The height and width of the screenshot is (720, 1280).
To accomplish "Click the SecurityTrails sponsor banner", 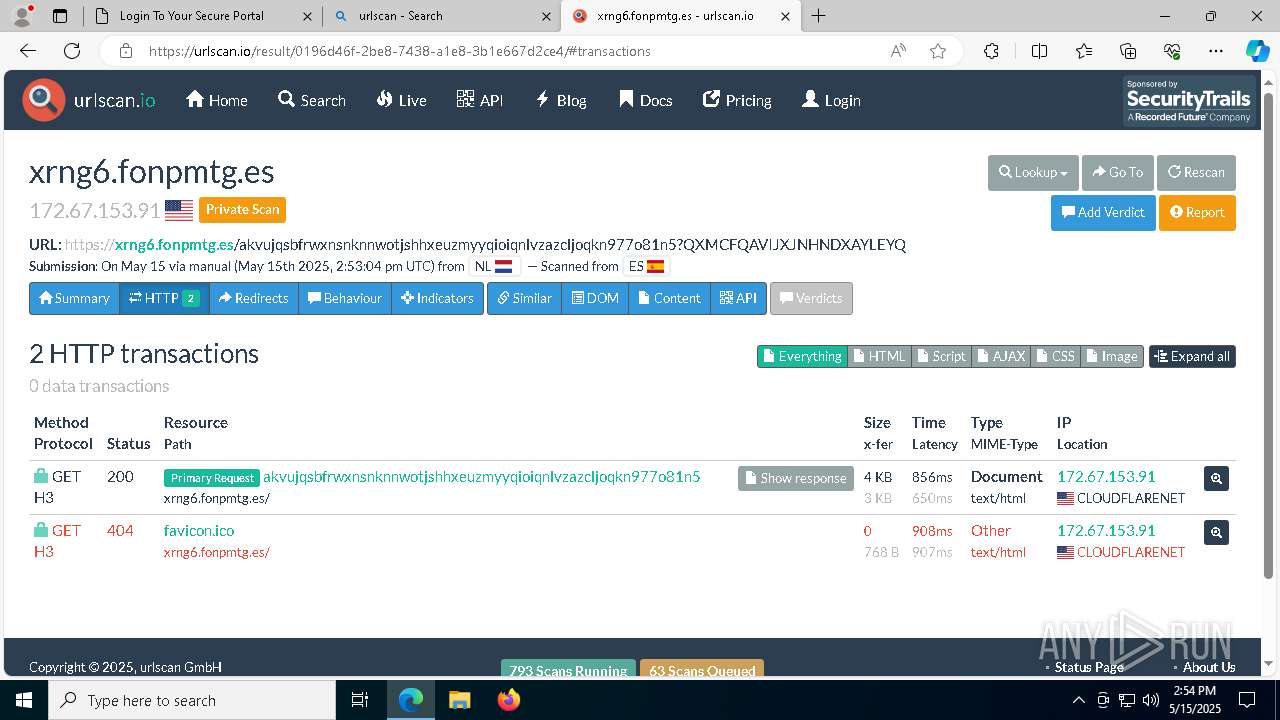I will 1188,101.
